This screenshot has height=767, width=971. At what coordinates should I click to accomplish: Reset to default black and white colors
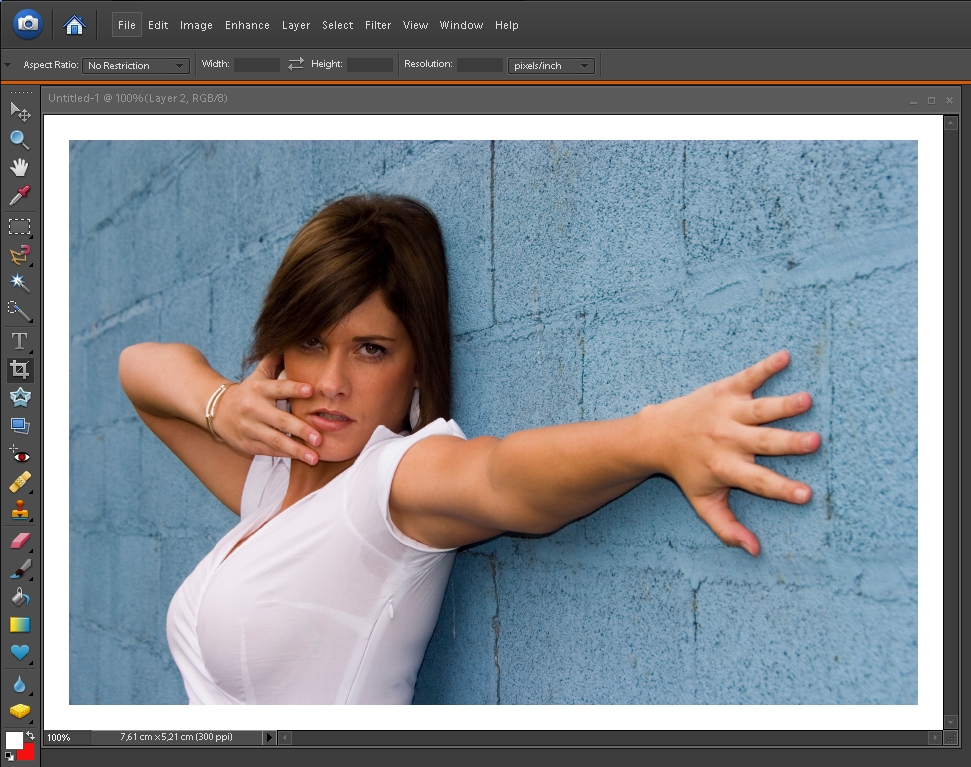(x=9, y=757)
